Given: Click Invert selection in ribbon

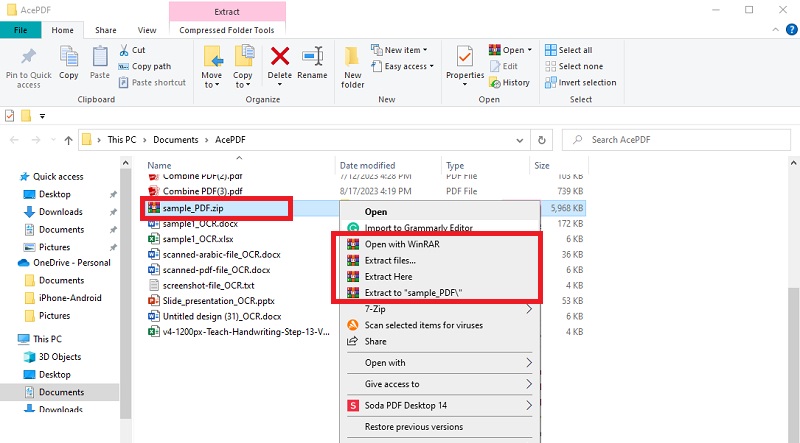Looking at the screenshot, I should click(x=581, y=82).
